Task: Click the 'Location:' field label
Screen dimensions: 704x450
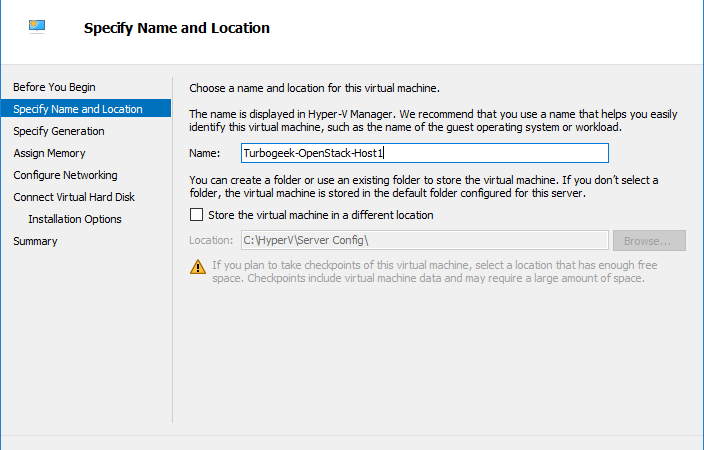Action: [211, 241]
